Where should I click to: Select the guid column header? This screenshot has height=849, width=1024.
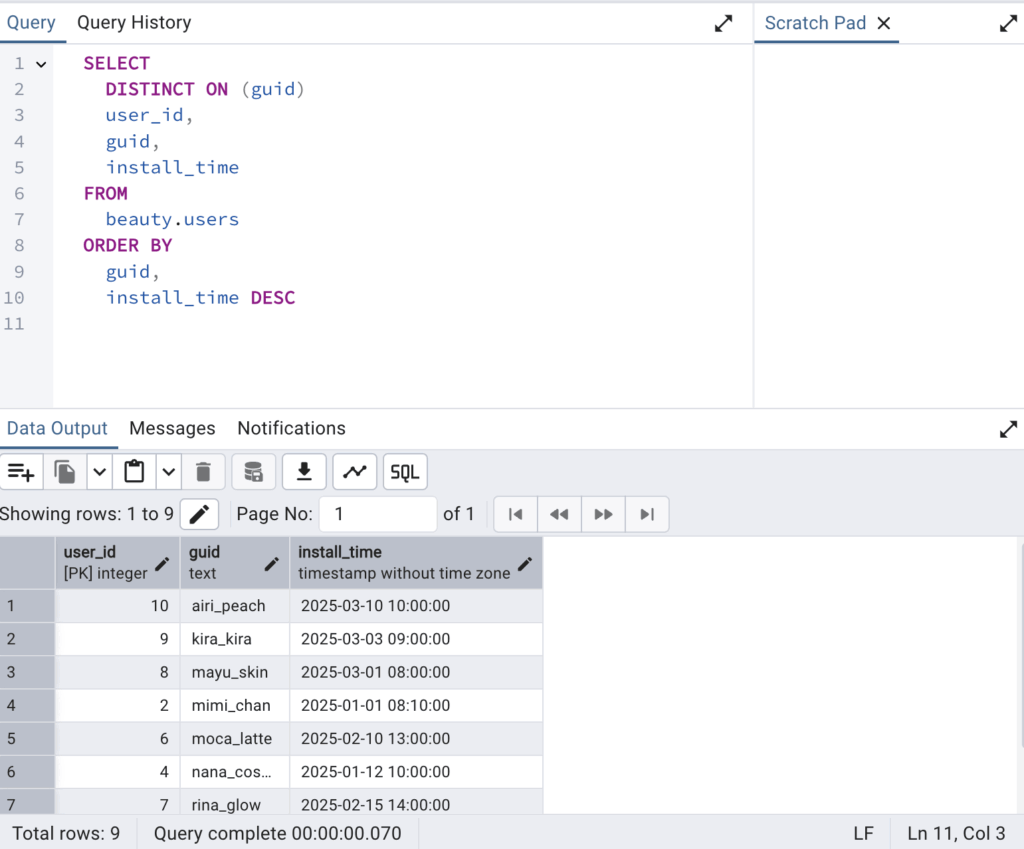click(x=235, y=562)
